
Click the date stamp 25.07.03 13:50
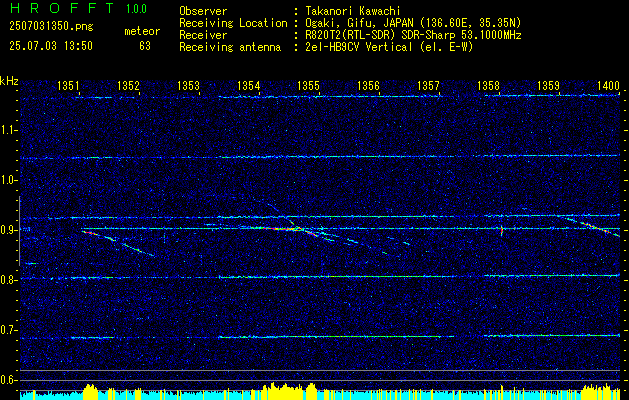51,46
